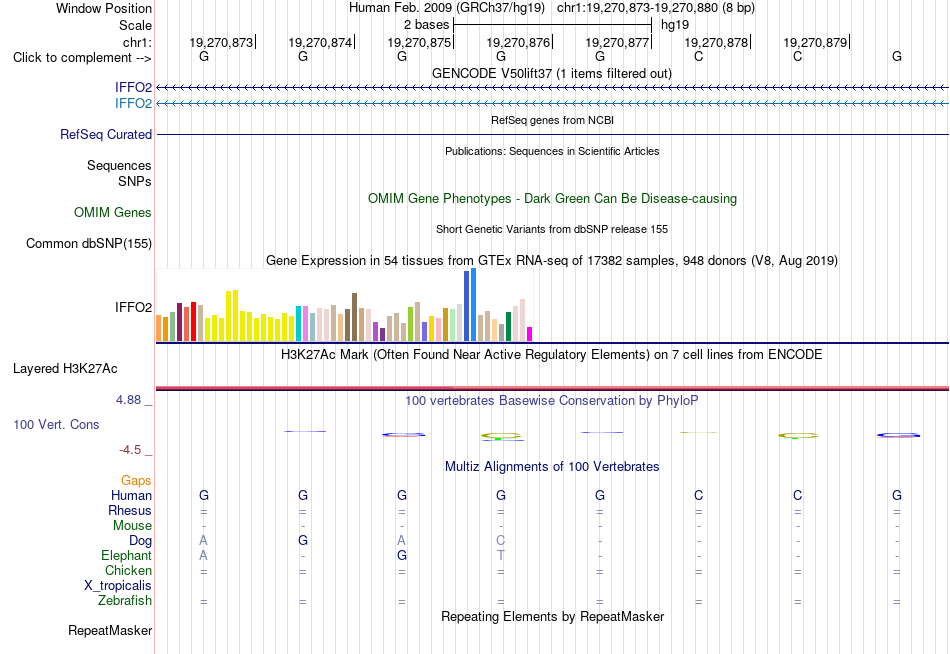The image size is (950, 654).
Task: Open the Common dbSNP(155) track label
Action: point(88,244)
